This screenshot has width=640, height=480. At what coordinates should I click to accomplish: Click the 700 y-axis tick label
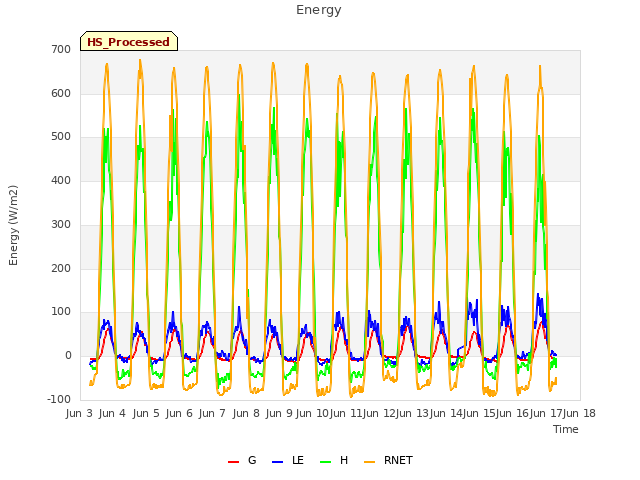pos(61,49)
